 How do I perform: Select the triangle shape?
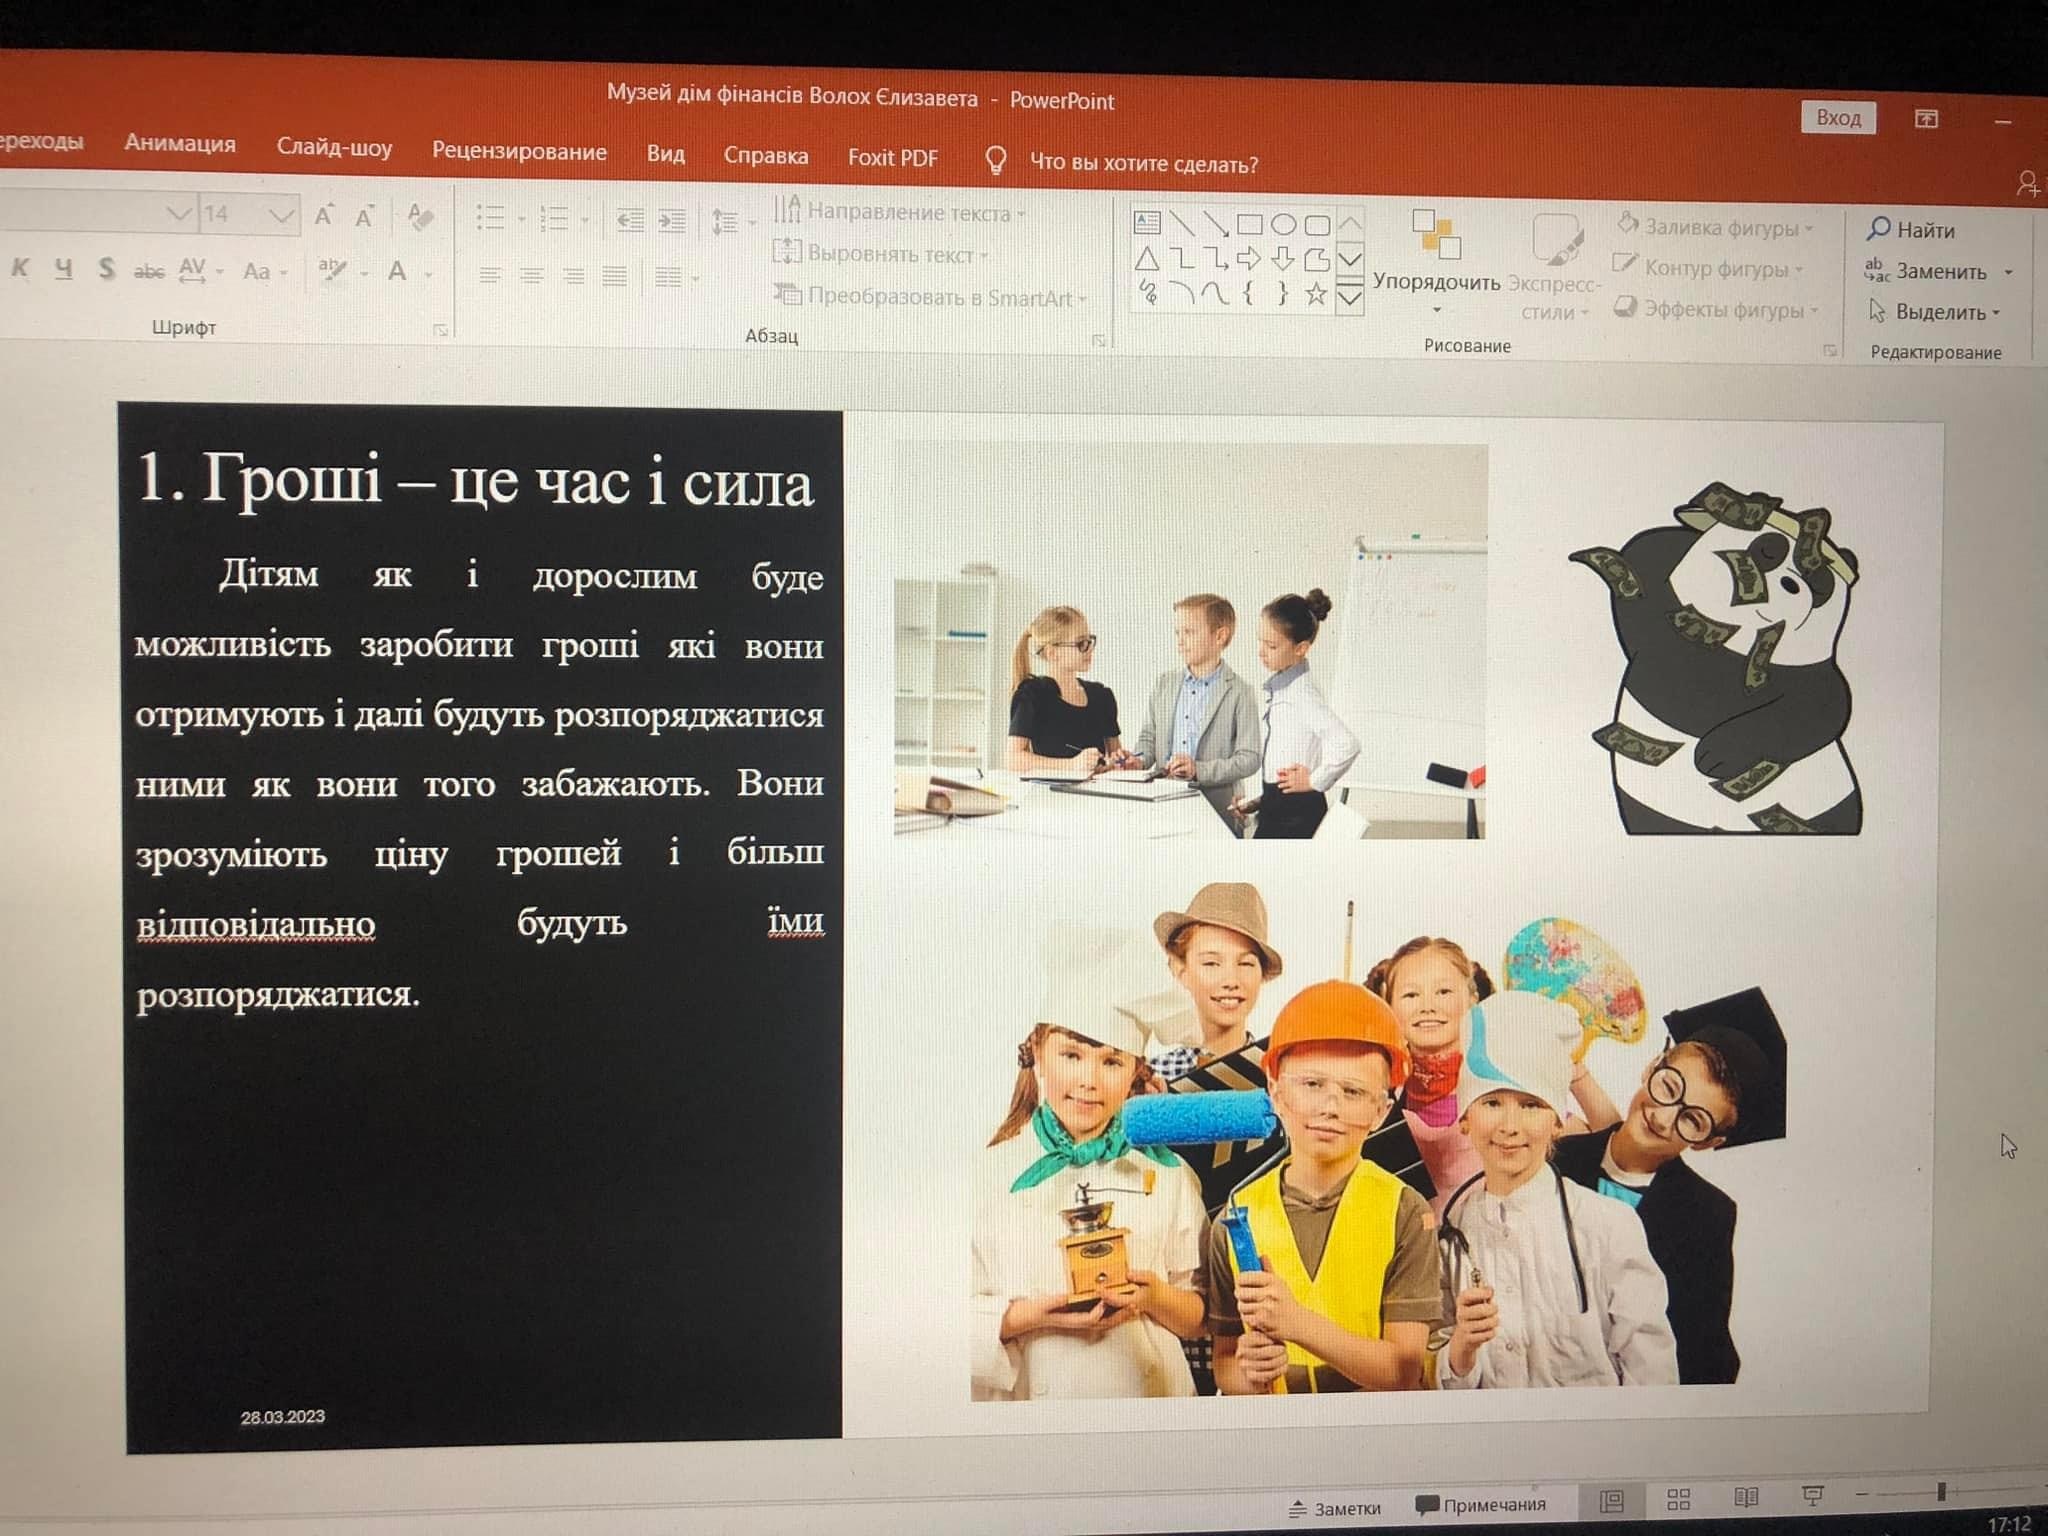pos(1147,260)
